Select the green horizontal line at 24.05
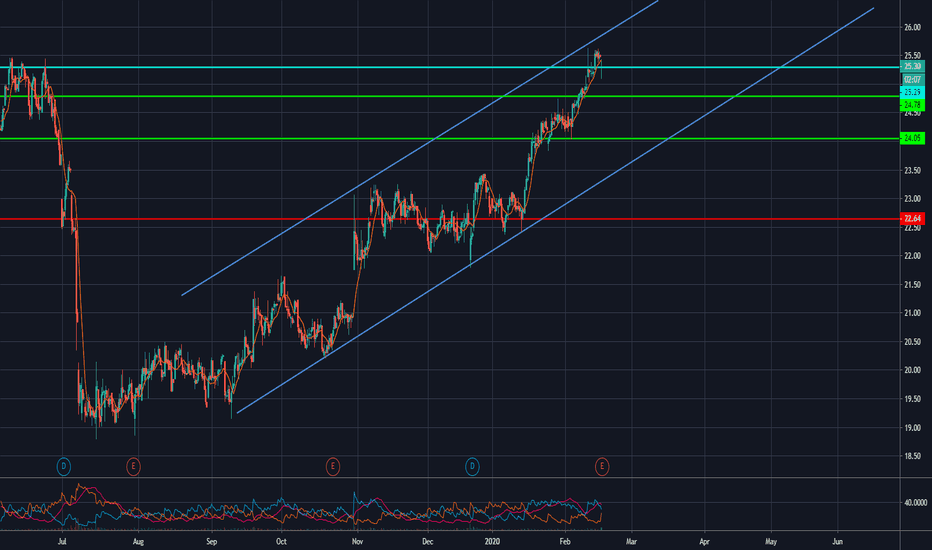Image resolution: width=932 pixels, height=550 pixels. tap(450, 139)
